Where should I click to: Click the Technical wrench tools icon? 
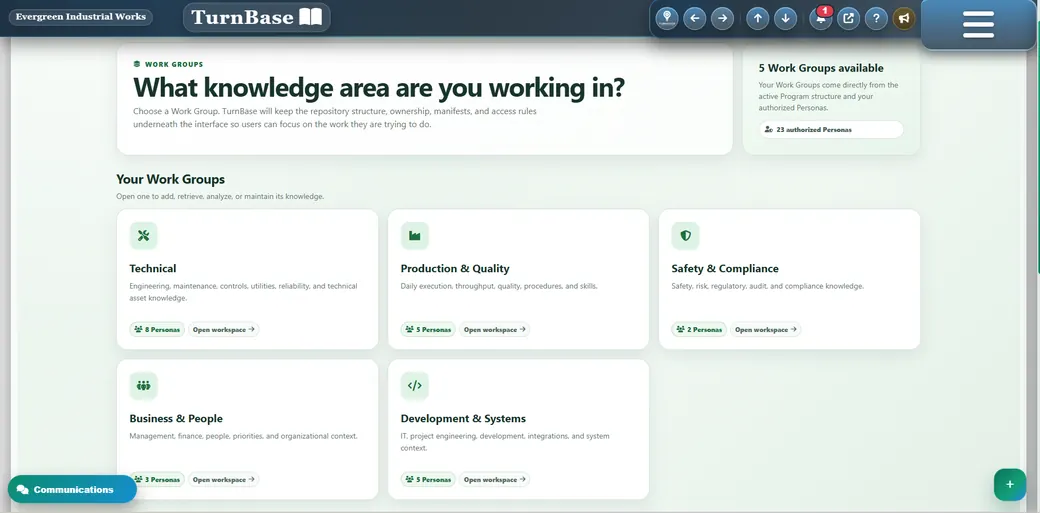pyautogui.click(x=143, y=236)
